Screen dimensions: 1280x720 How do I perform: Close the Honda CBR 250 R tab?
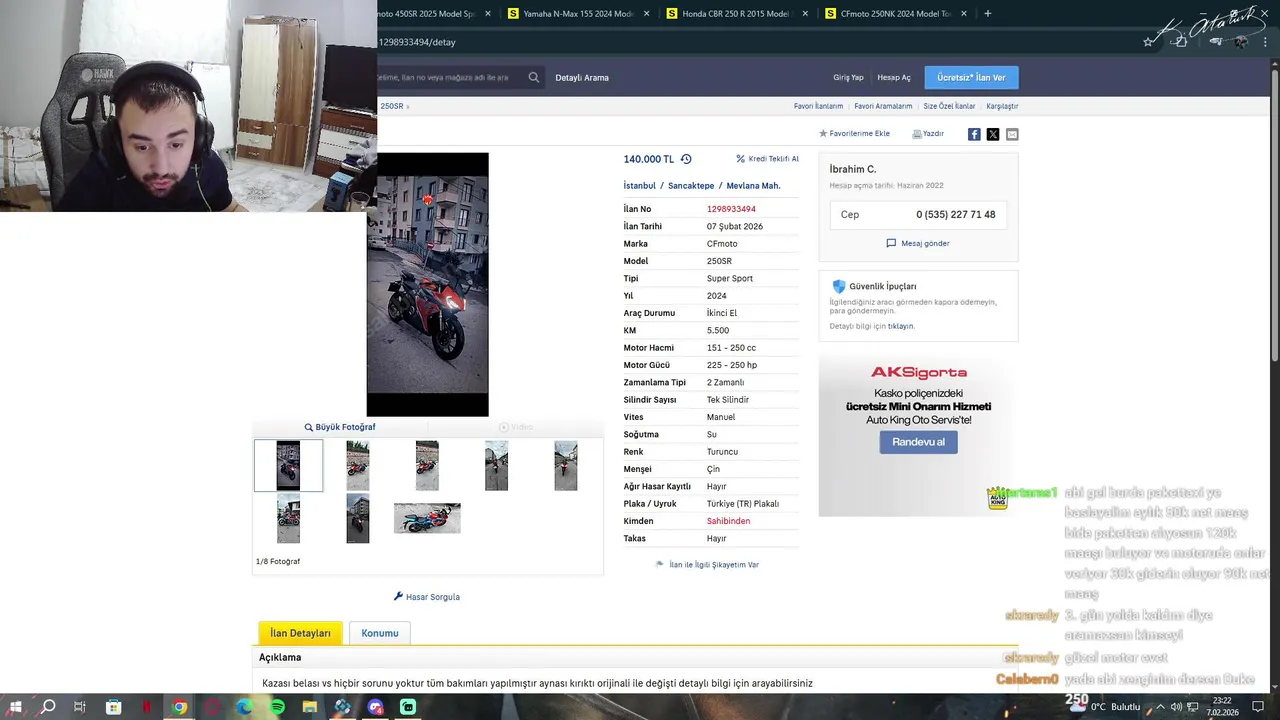pyautogui.click(x=805, y=13)
